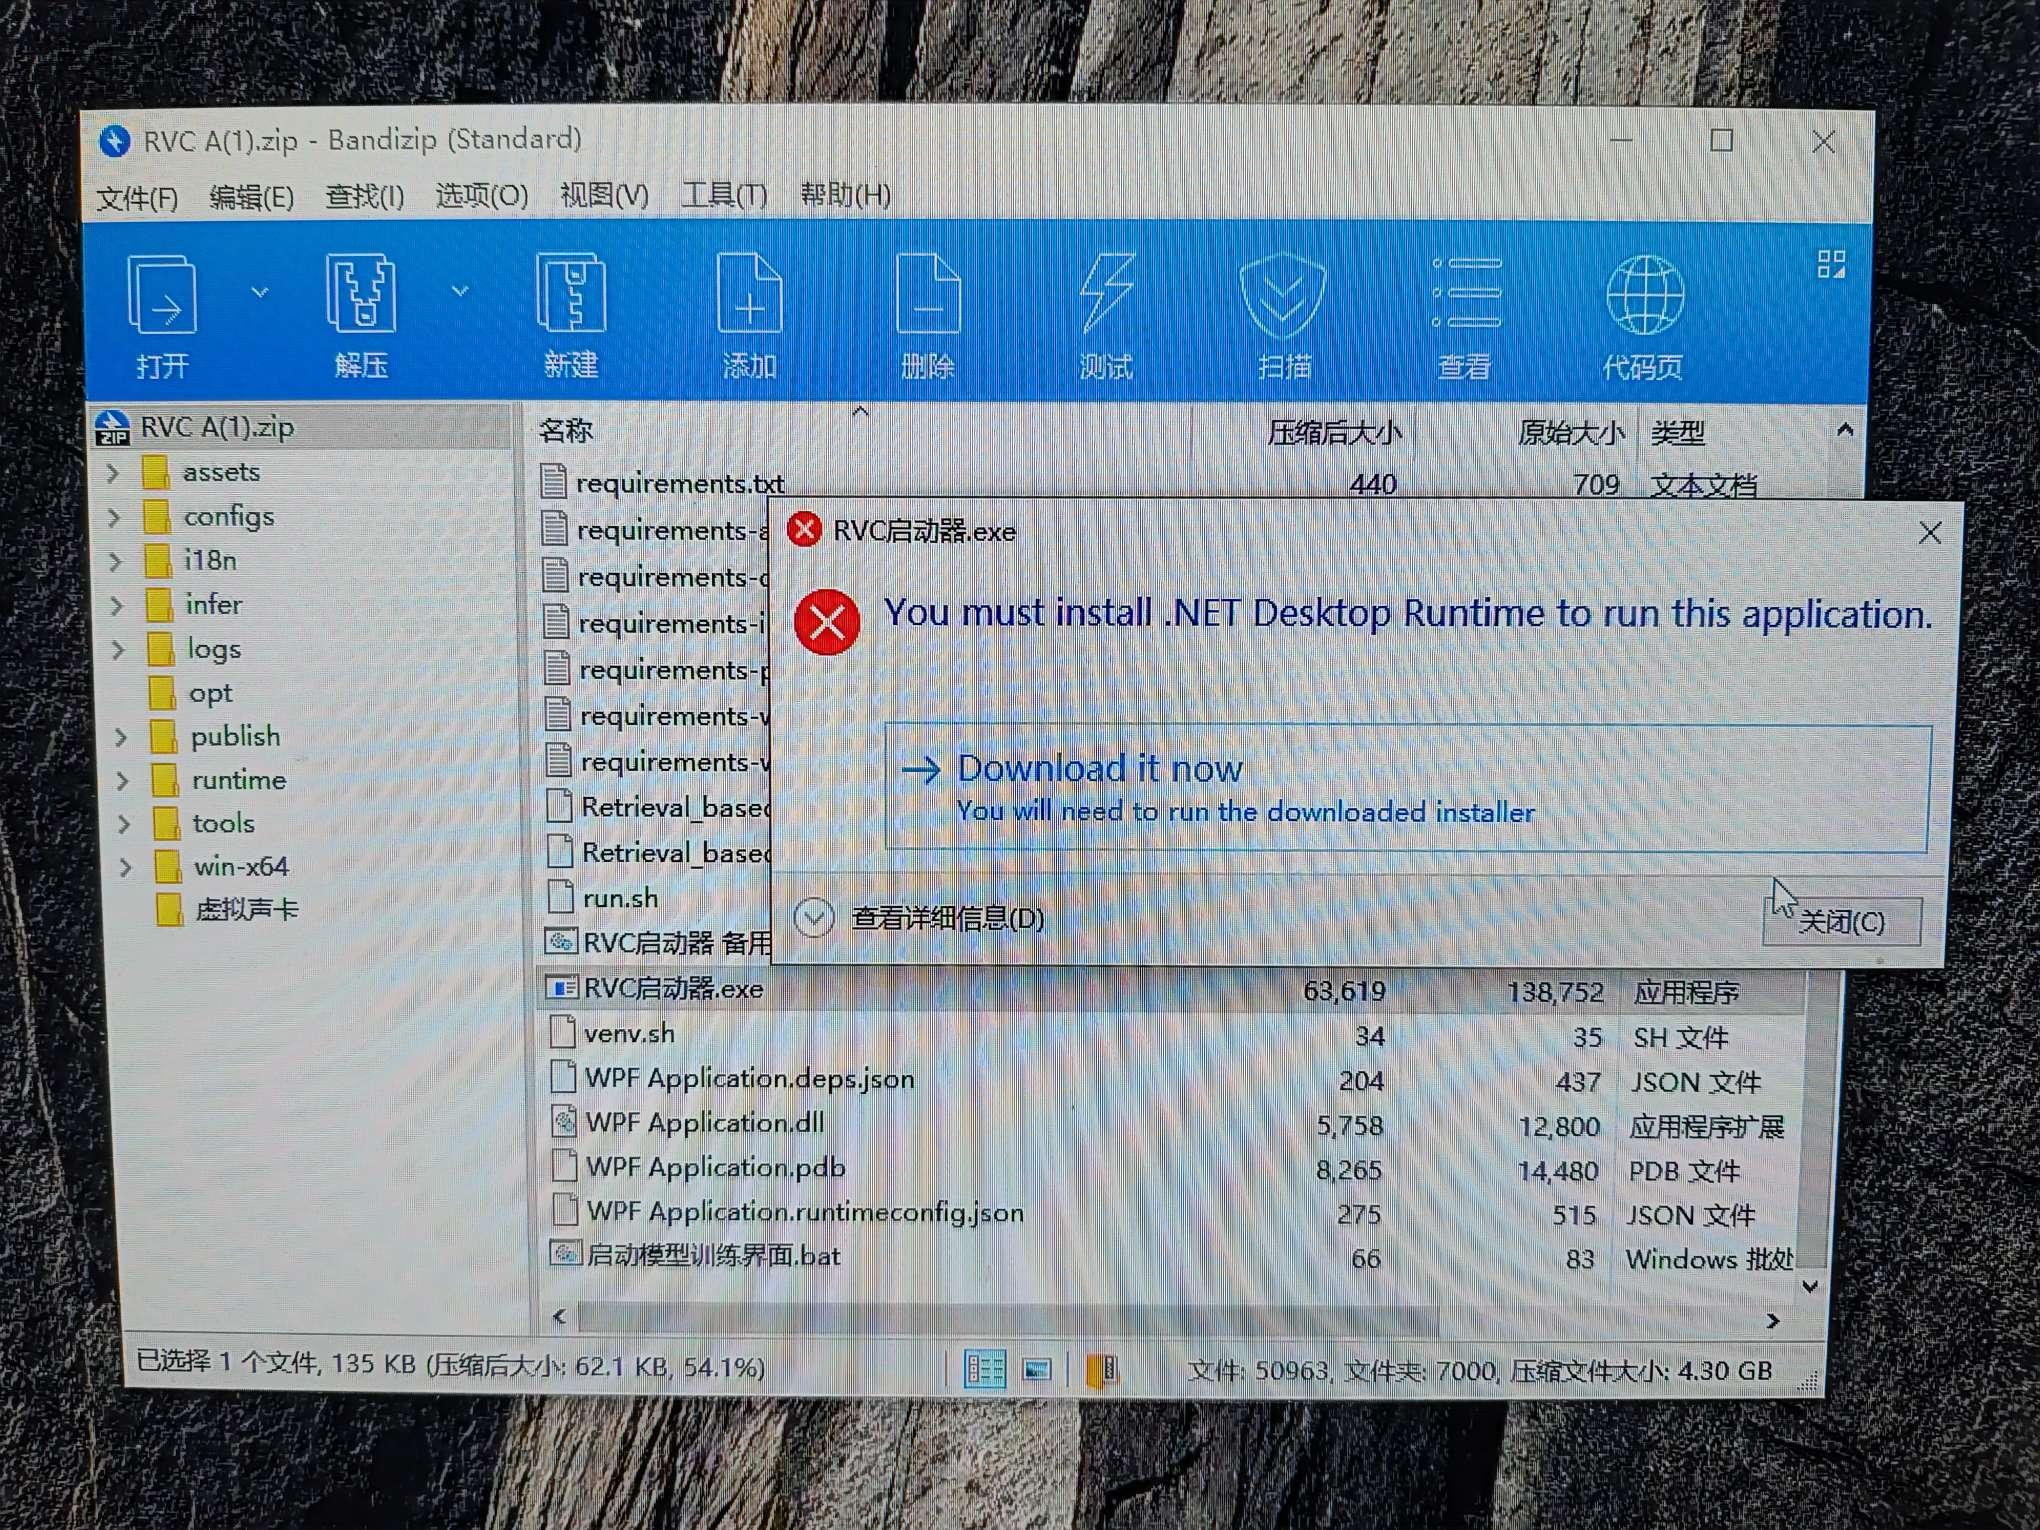Expand the 打开 button dropdown arrow

click(260, 292)
